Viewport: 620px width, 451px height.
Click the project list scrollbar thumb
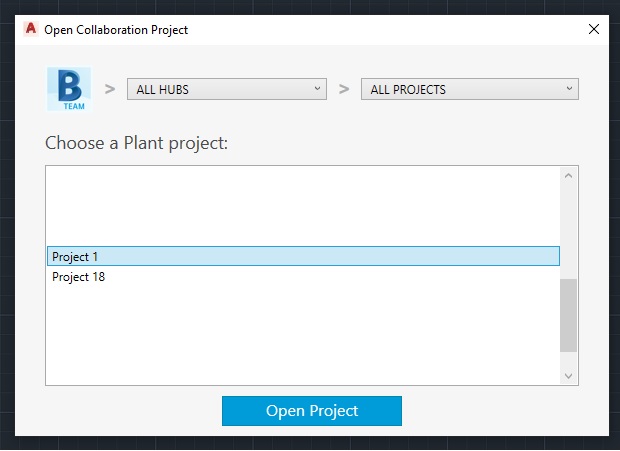569,315
